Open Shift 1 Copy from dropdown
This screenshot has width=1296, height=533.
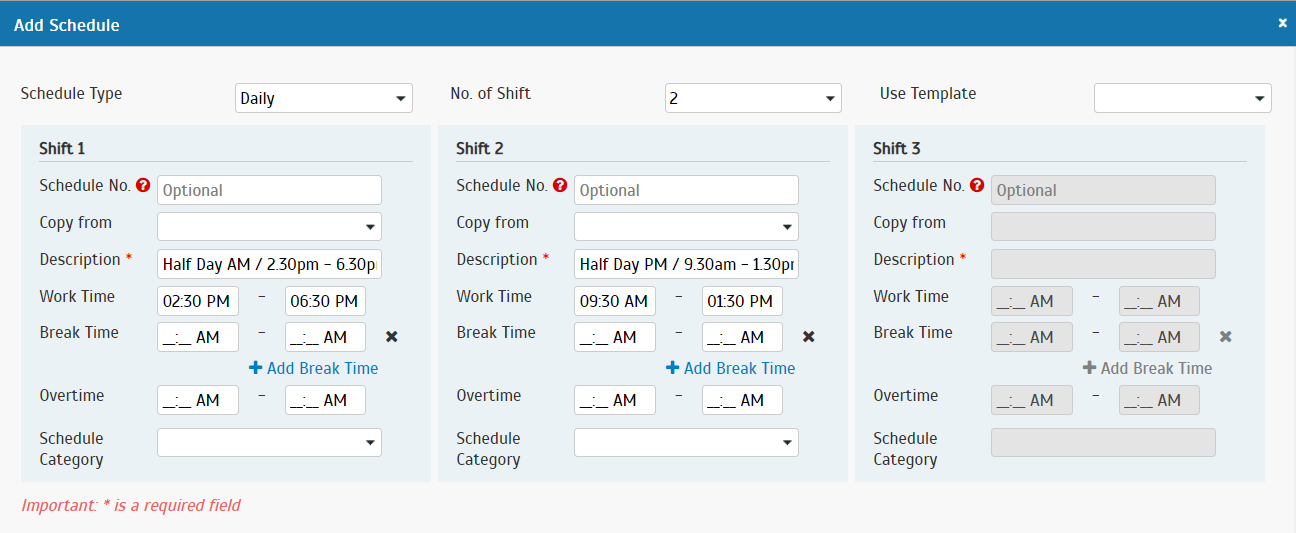(x=269, y=227)
